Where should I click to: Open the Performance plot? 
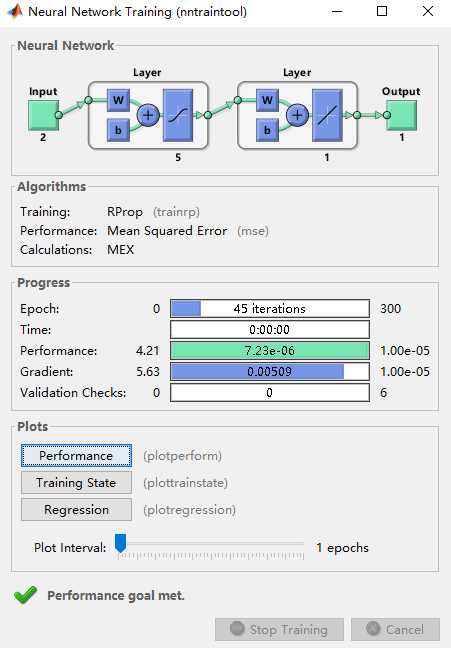click(x=76, y=455)
